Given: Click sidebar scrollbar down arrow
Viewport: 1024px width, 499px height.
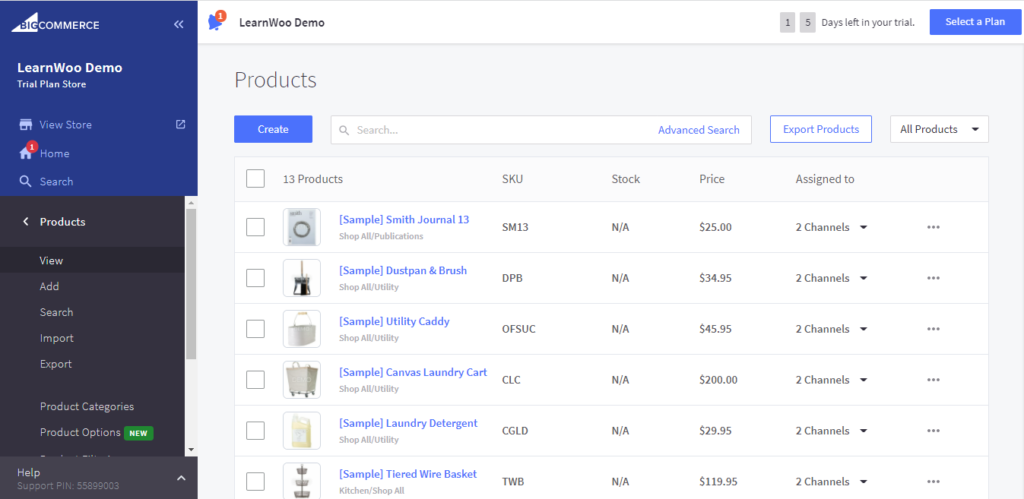Looking at the screenshot, I should point(191,449).
